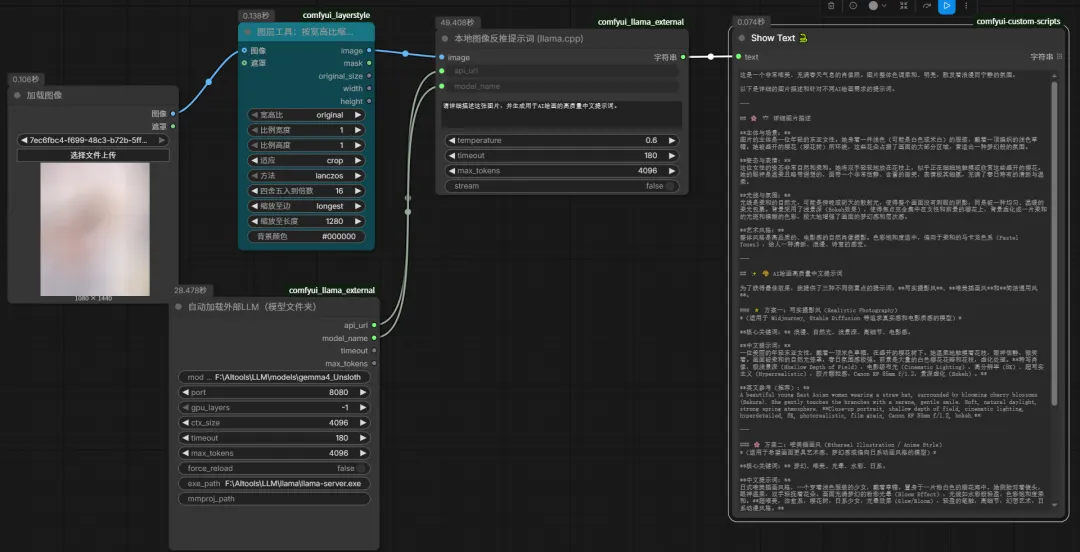Click the 遮罩 output port of 加载图像 node
This screenshot has width=1080, height=552.
point(173,126)
